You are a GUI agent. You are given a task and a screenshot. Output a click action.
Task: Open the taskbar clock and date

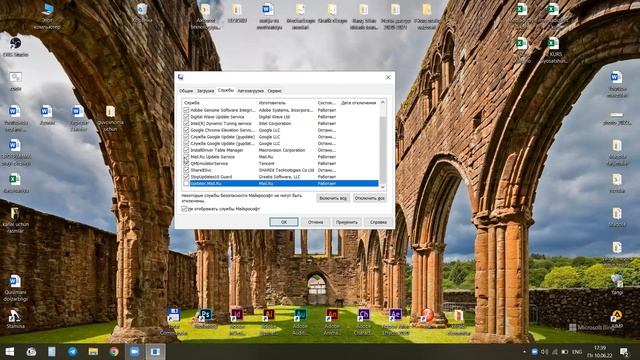coord(600,352)
